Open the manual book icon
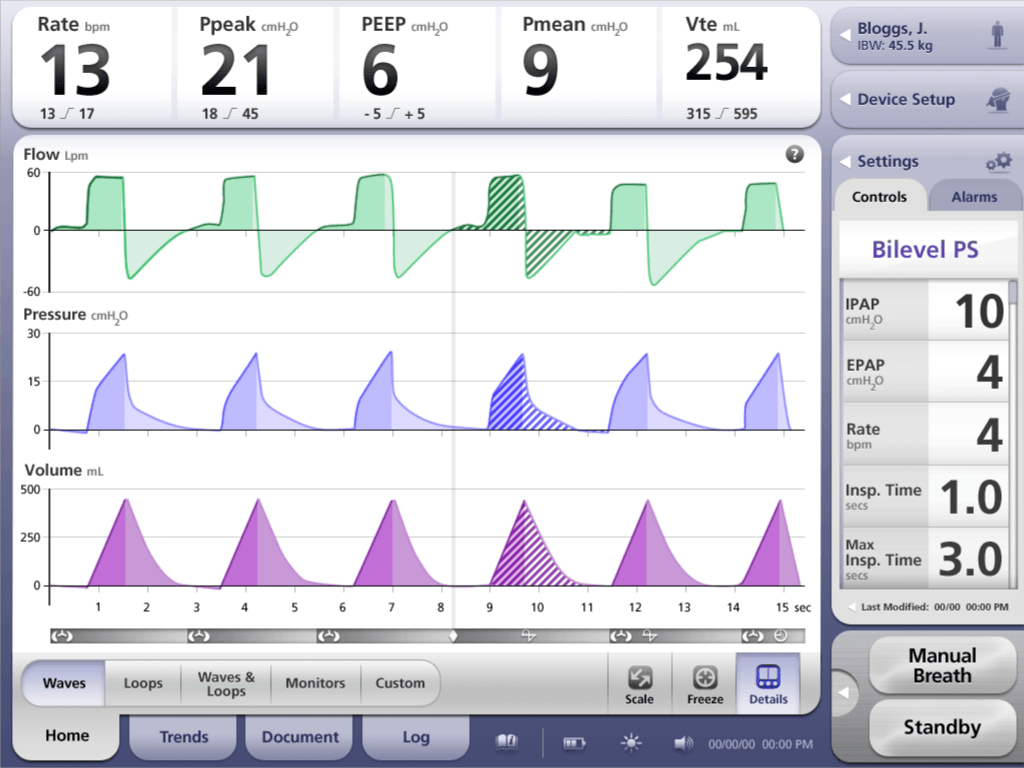 [x=508, y=743]
